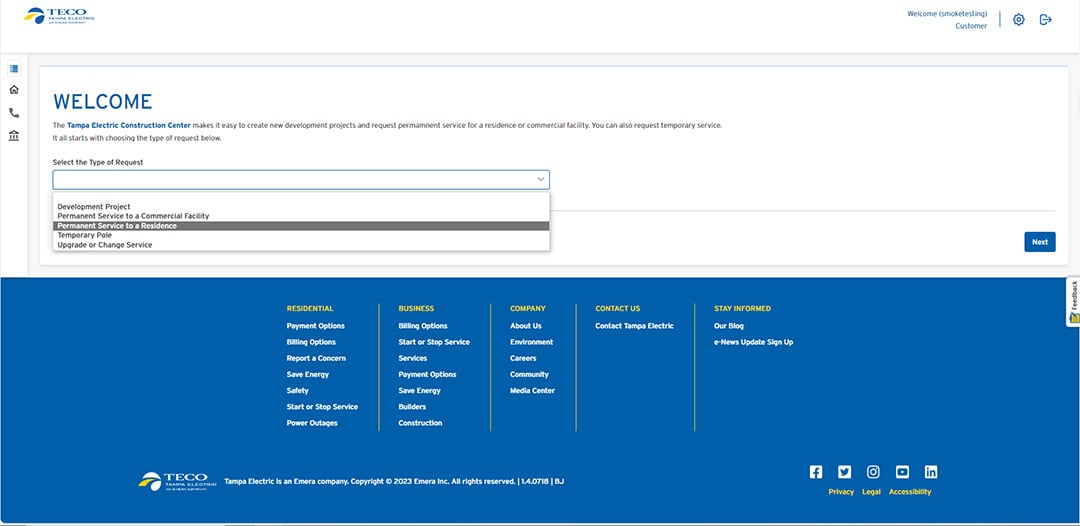
Task: Select Temporary Pole option
Action: coord(85,236)
